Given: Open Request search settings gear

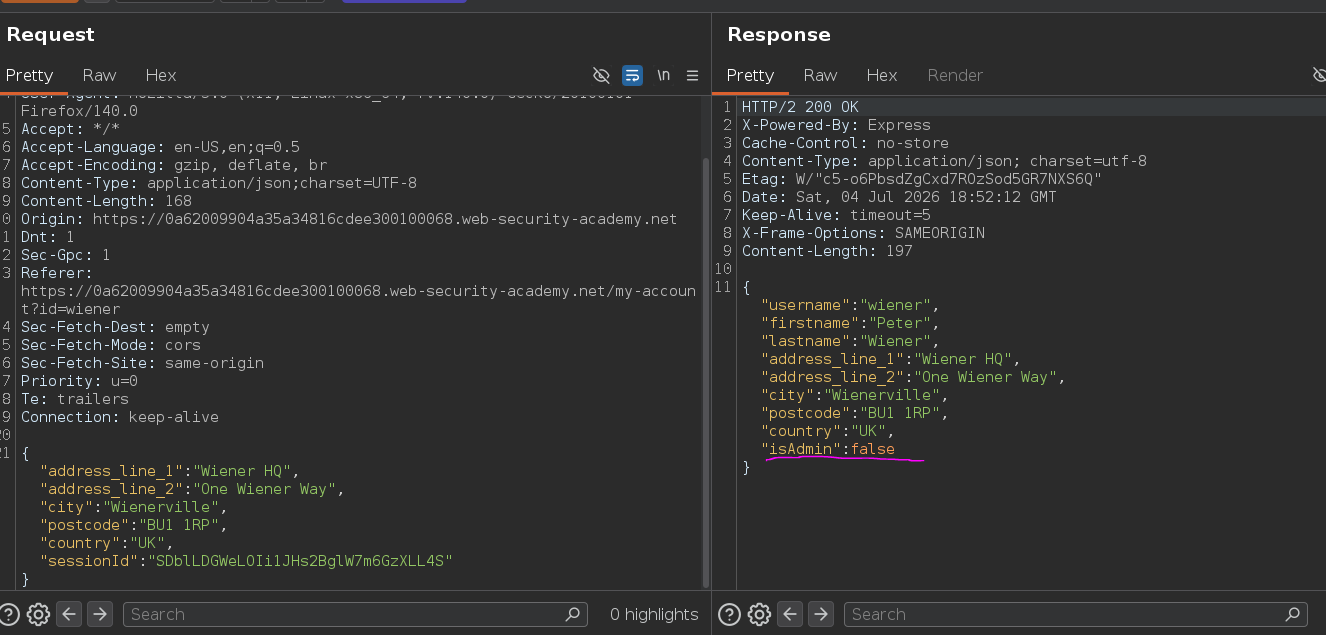Looking at the screenshot, I should [38, 614].
